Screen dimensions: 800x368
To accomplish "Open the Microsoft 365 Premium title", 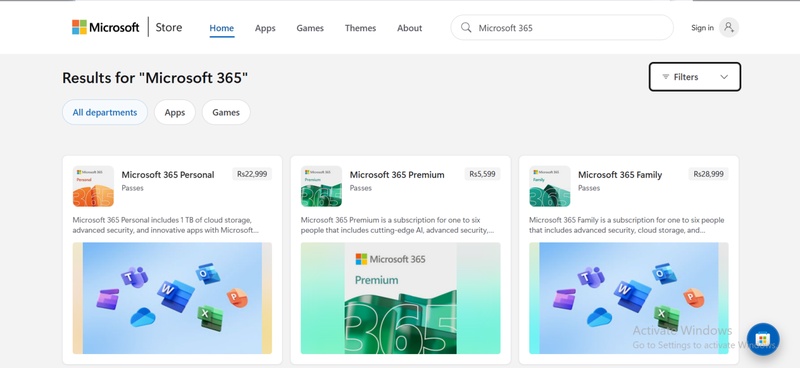I will tap(397, 175).
